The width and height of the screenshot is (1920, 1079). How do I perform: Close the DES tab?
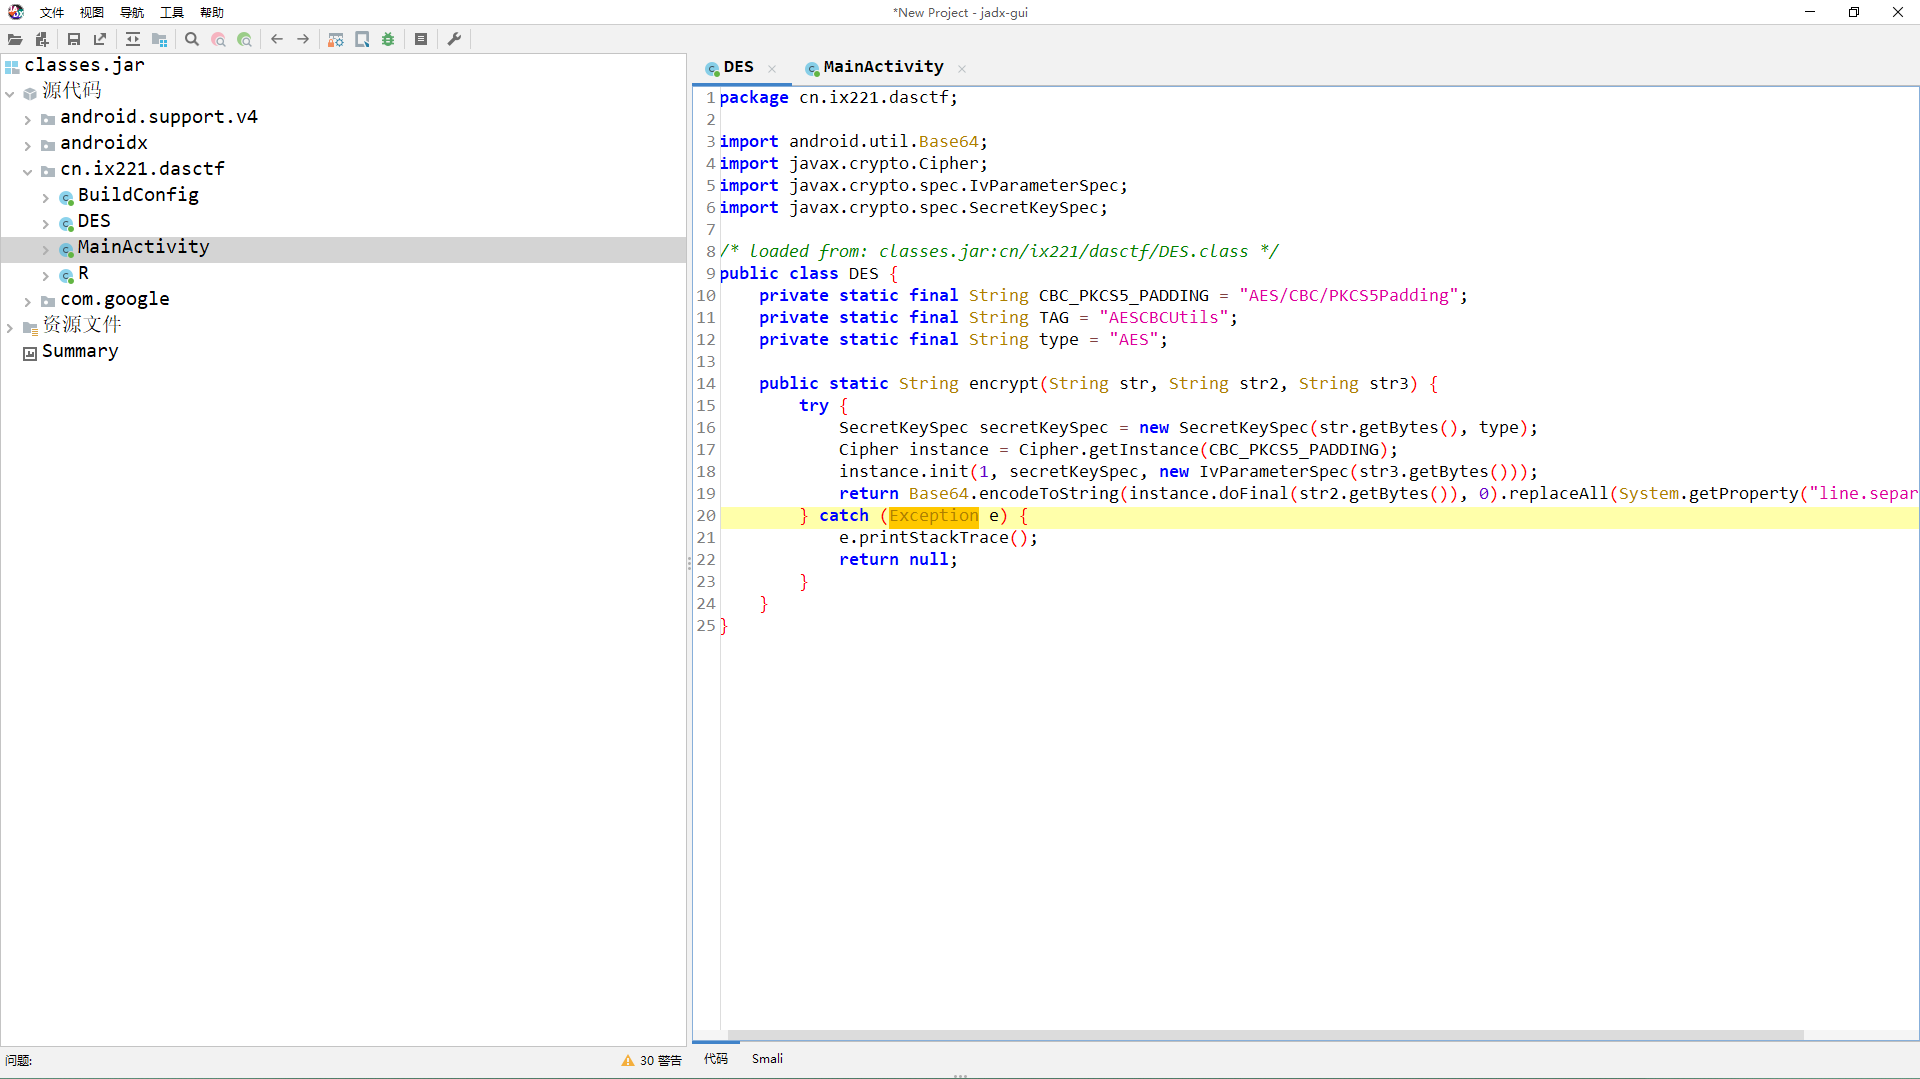click(772, 69)
